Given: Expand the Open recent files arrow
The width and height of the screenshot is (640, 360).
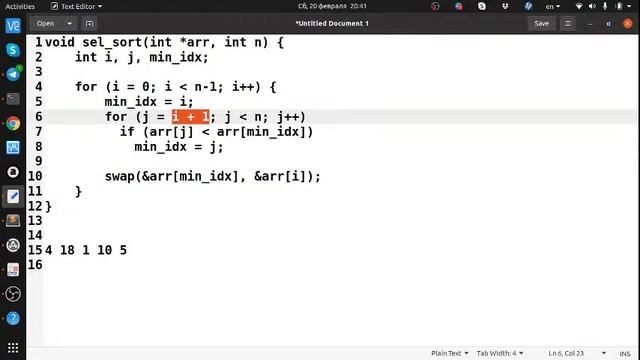Looking at the screenshot, I should 69,24.
